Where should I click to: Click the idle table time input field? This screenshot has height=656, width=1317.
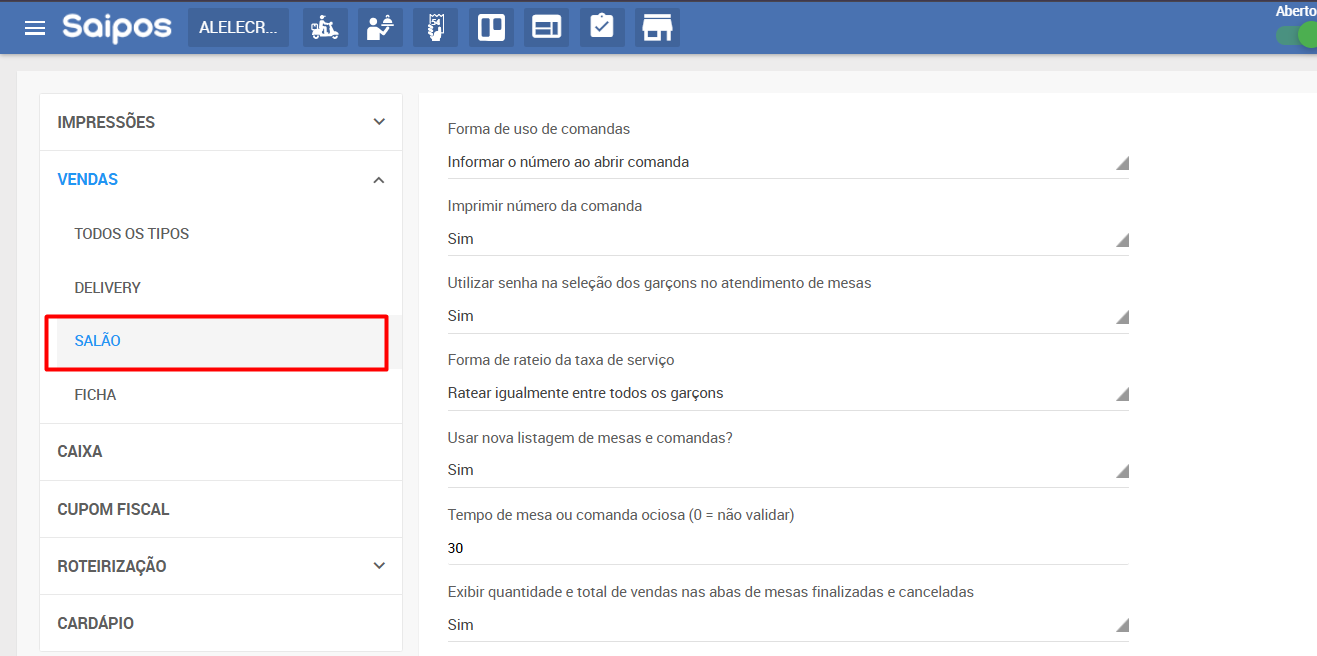tap(787, 548)
